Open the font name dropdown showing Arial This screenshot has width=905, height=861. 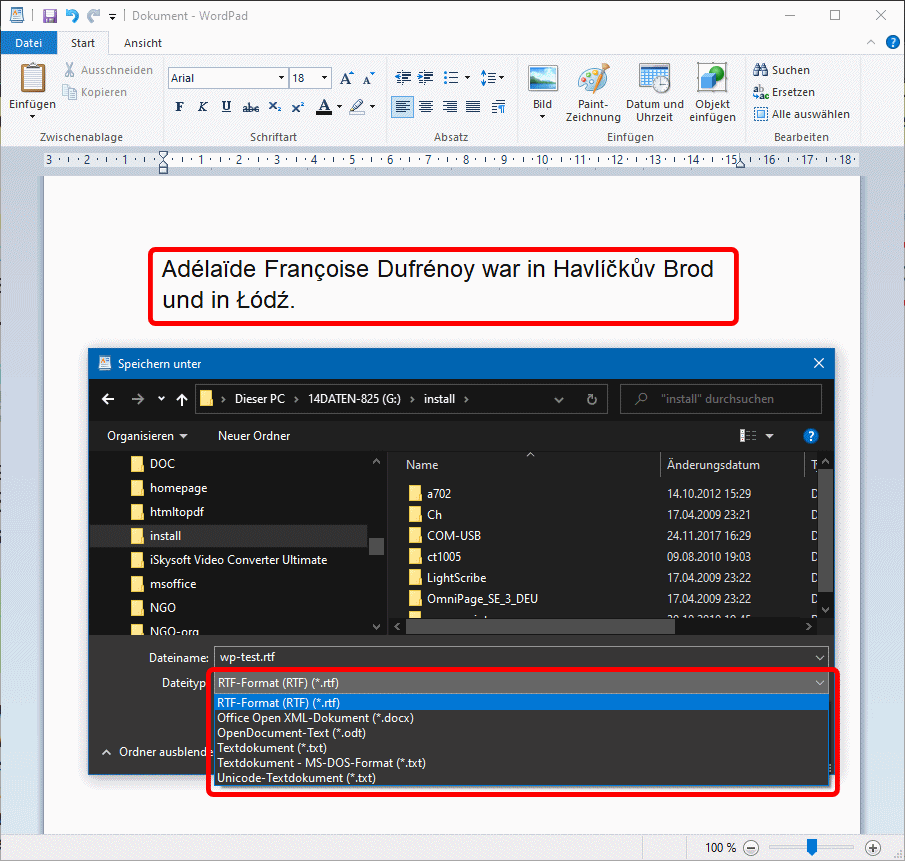click(226, 78)
